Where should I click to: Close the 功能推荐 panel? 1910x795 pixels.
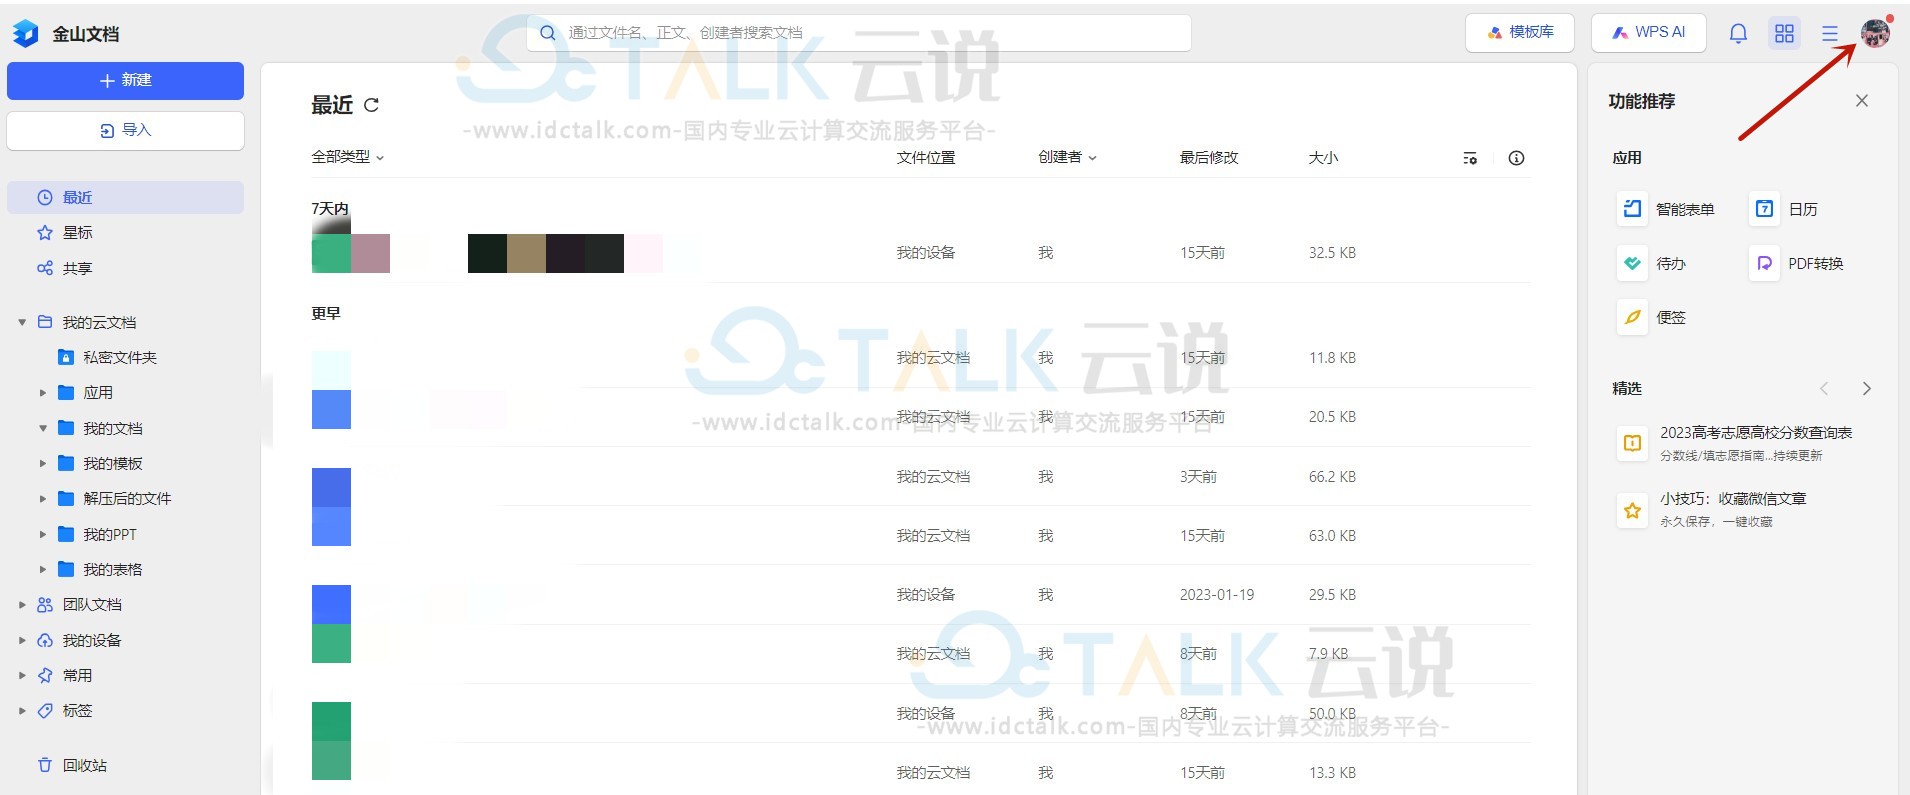tap(1862, 100)
